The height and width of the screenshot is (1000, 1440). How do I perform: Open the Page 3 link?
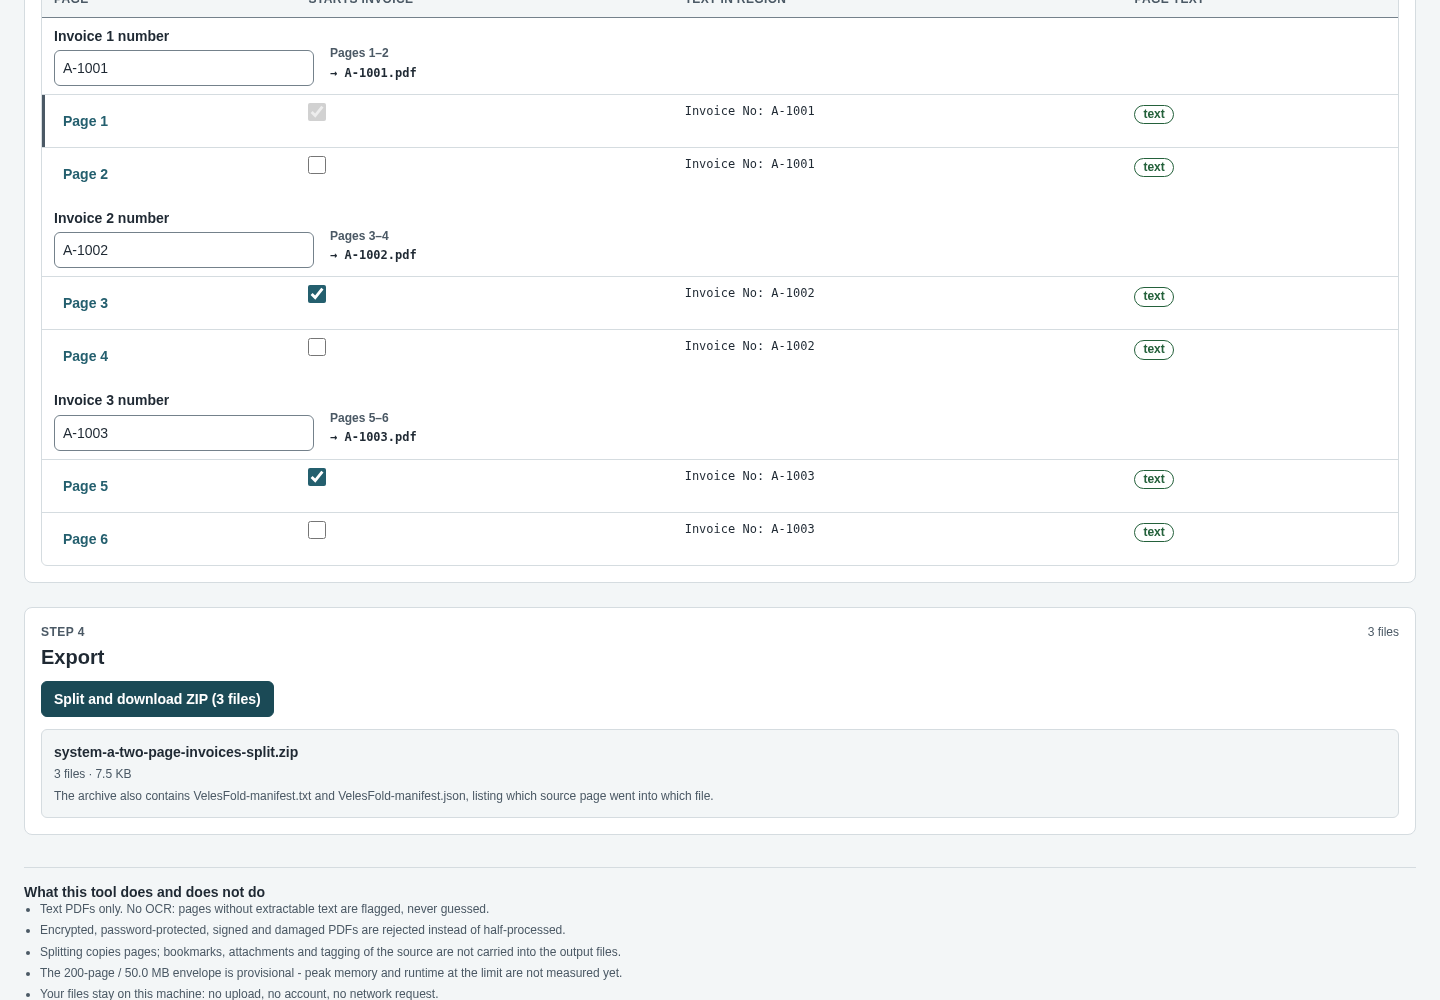click(x=85, y=303)
